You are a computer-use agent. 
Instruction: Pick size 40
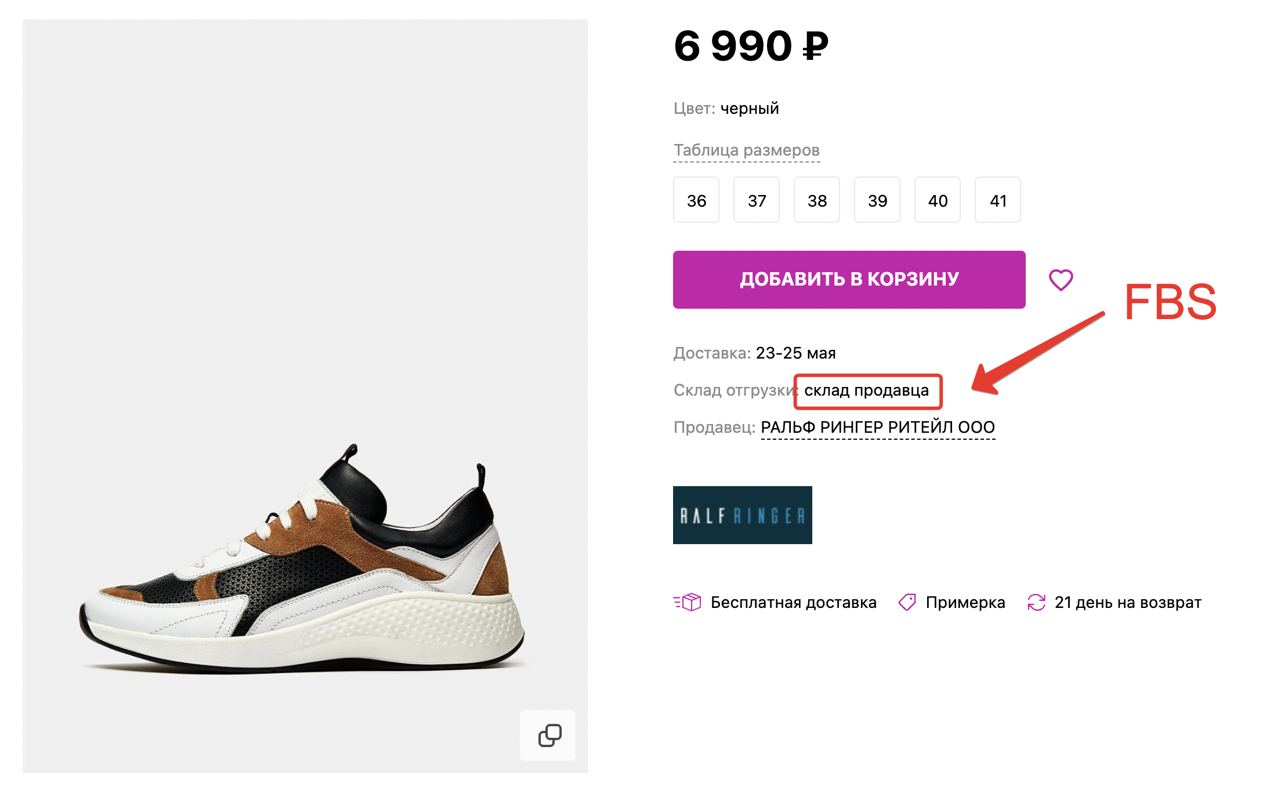(x=938, y=200)
